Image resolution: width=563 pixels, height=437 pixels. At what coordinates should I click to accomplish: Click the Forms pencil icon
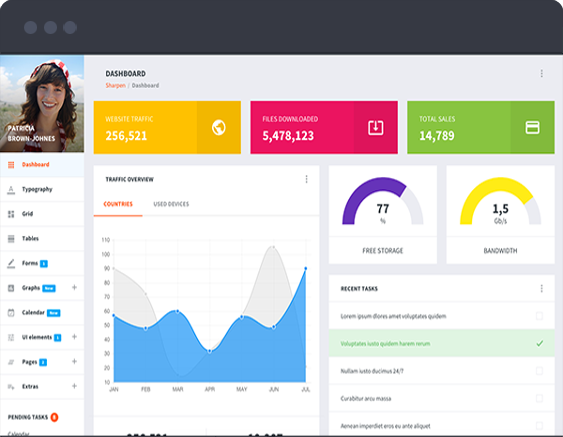tap(11, 264)
